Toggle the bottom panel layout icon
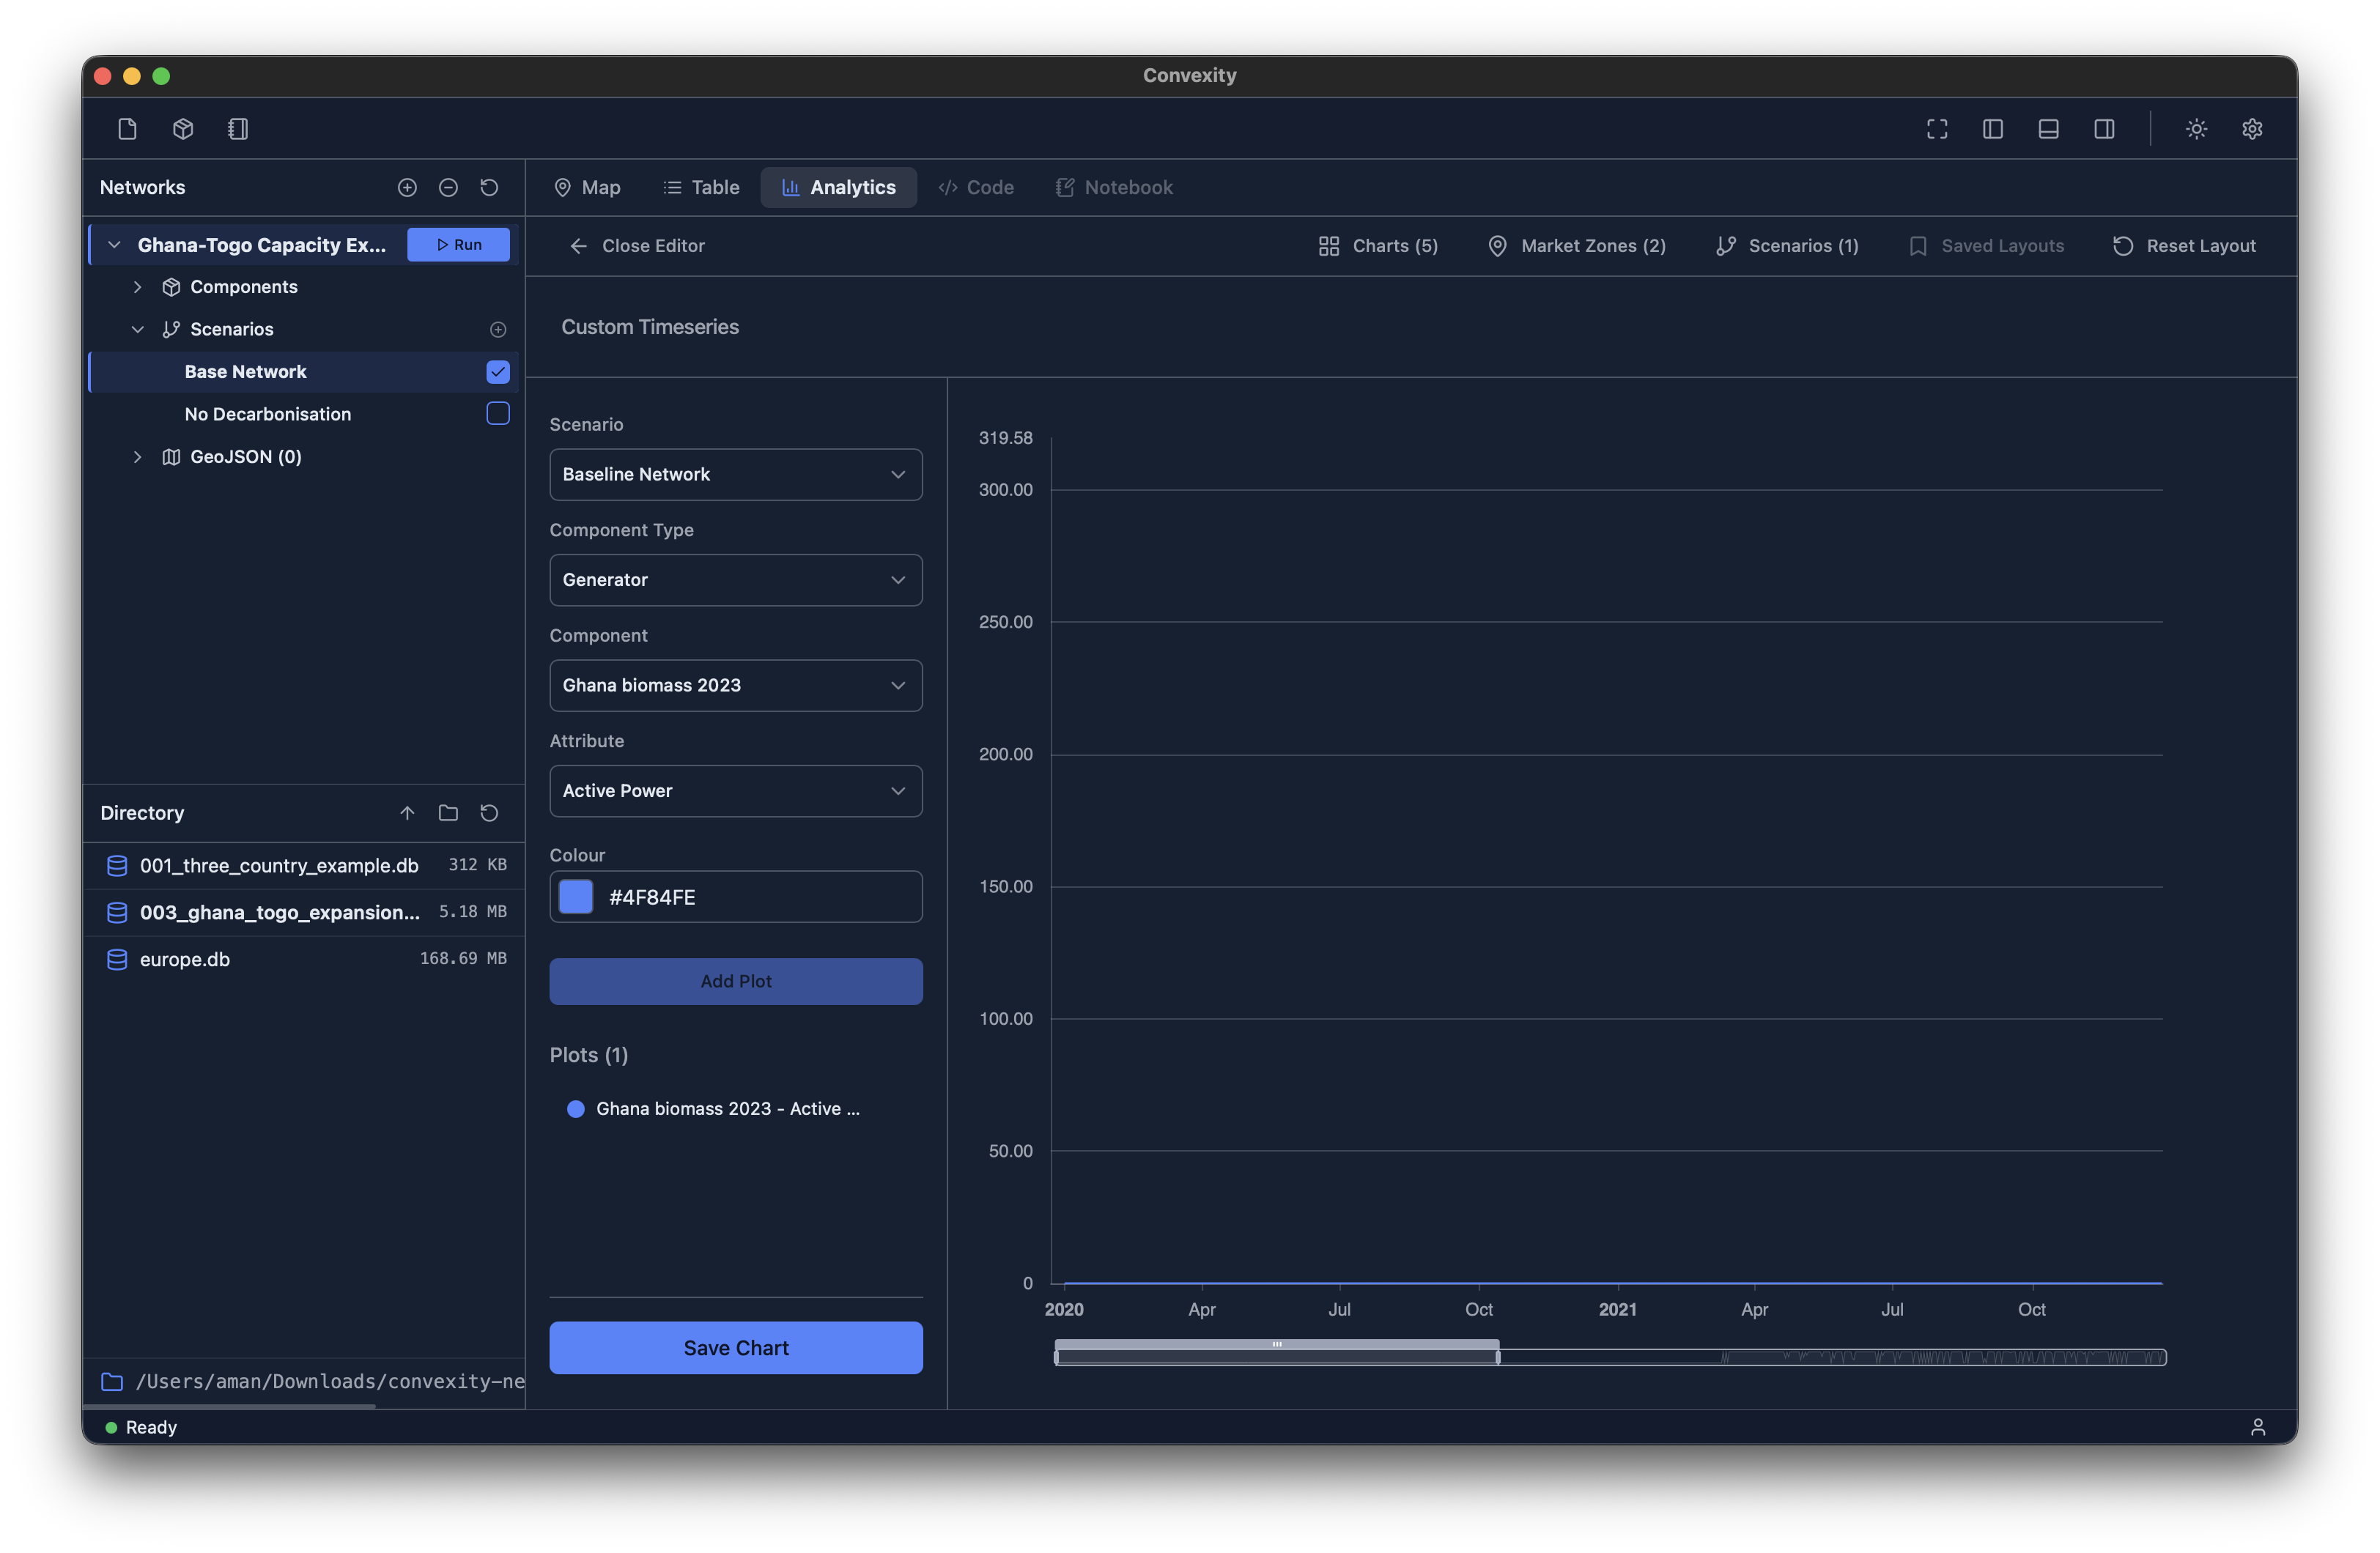The width and height of the screenshot is (2380, 1553). (2048, 128)
